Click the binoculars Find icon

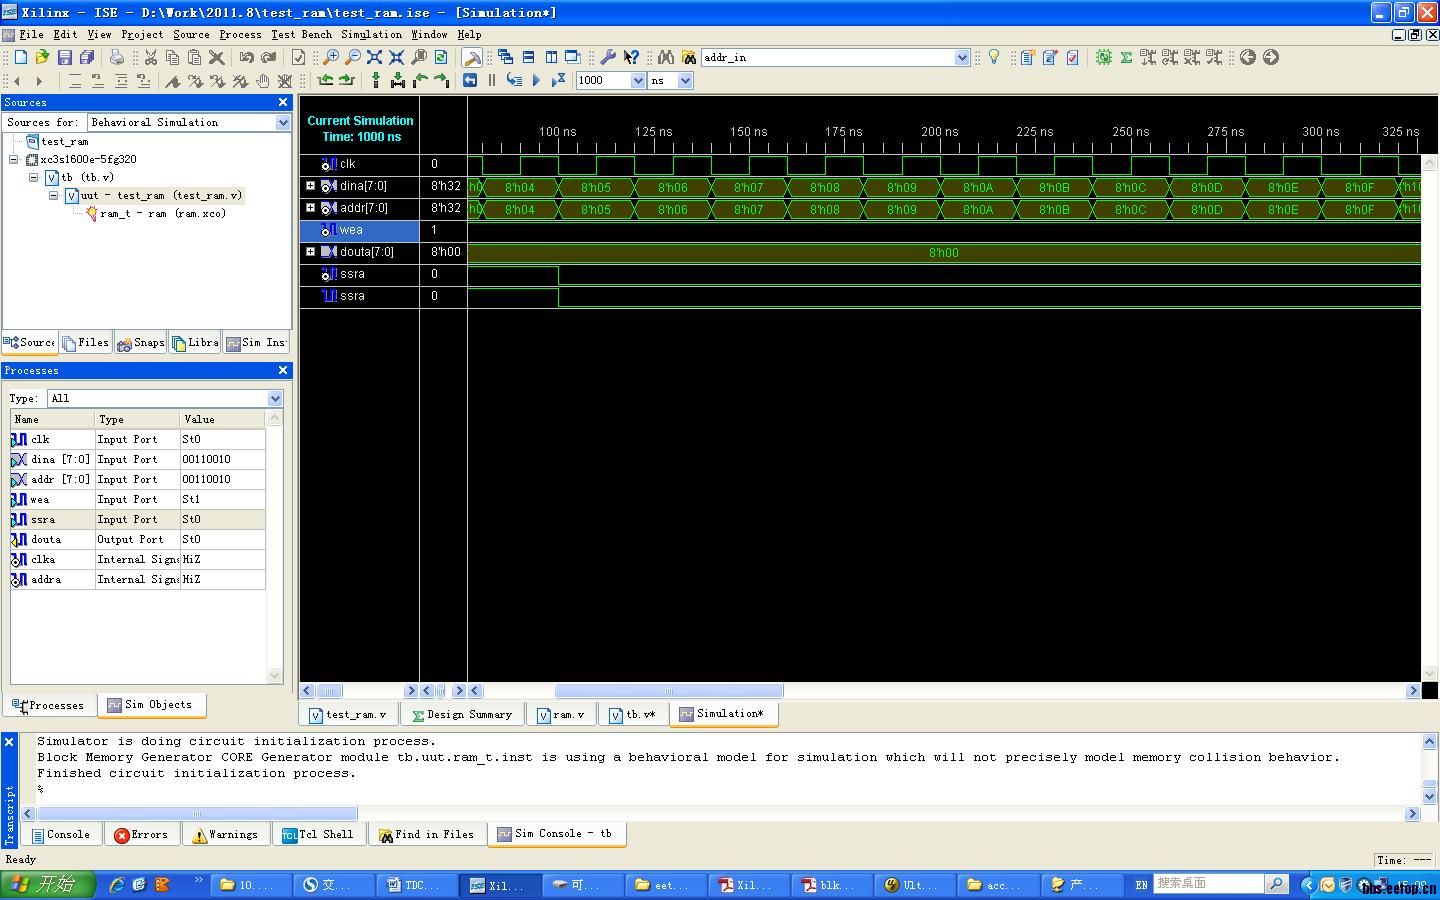click(666, 58)
